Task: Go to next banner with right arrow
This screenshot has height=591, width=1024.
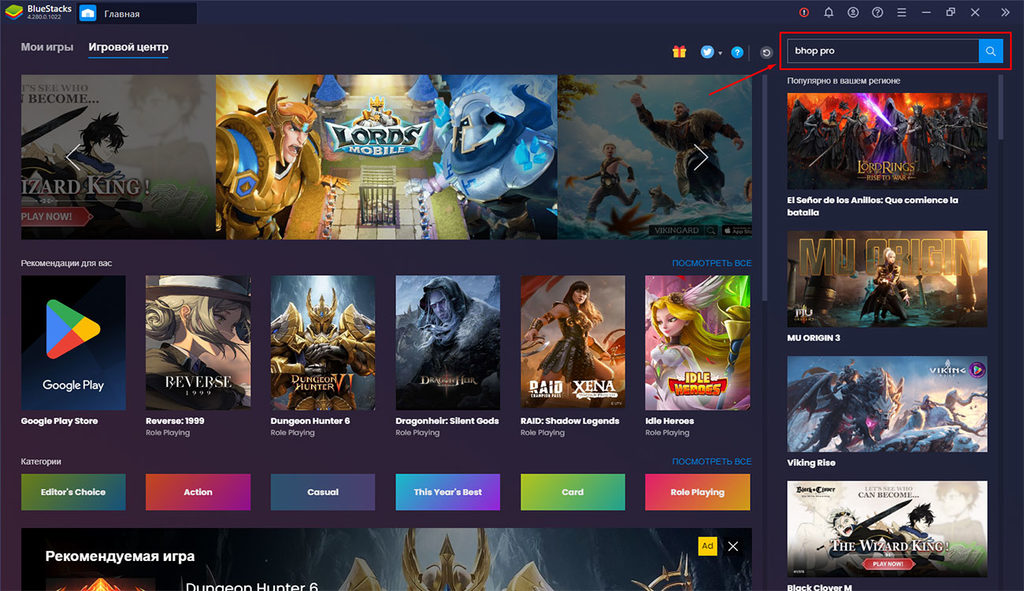Action: (x=701, y=157)
